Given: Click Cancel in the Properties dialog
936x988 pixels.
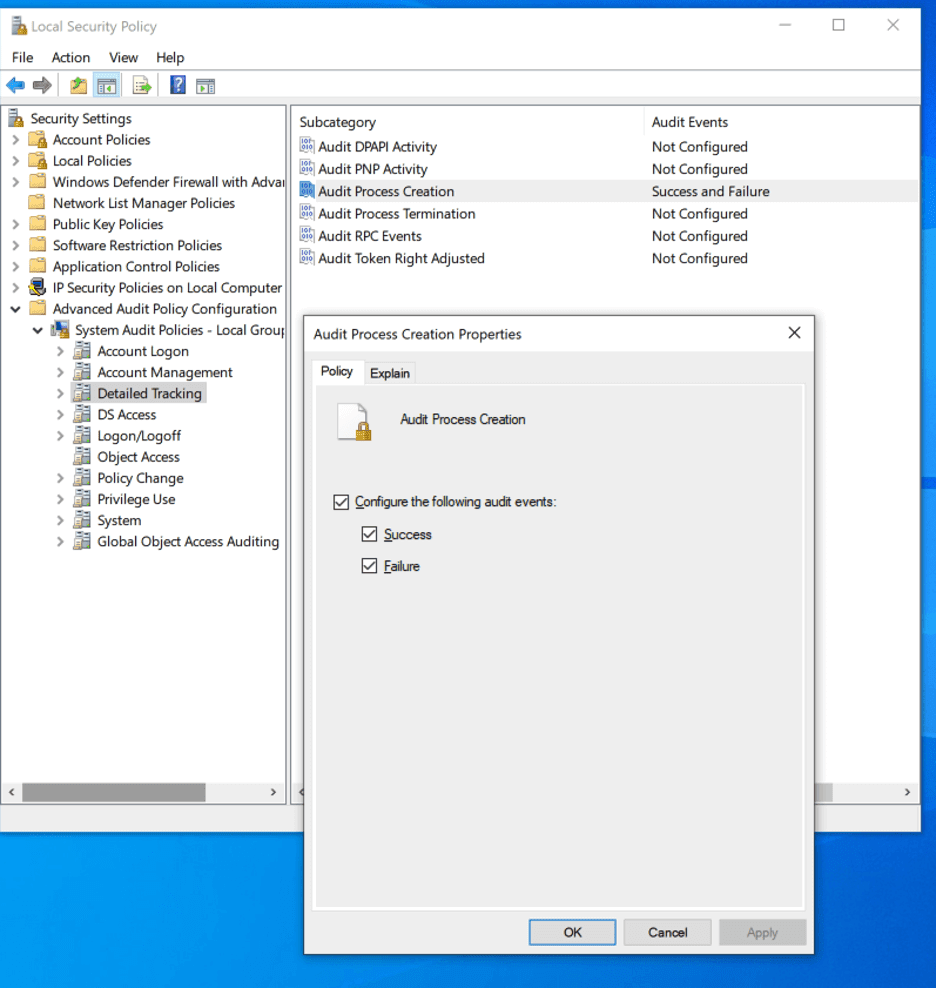Looking at the screenshot, I should tap(667, 933).
